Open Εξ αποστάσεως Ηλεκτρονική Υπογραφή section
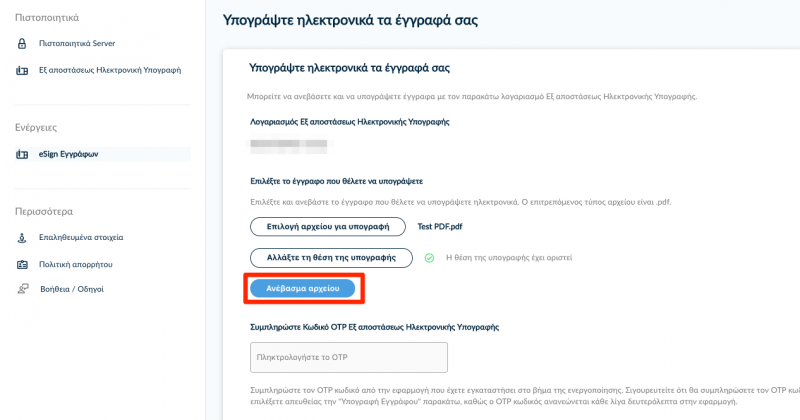This screenshot has height=420, width=800. point(110,70)
